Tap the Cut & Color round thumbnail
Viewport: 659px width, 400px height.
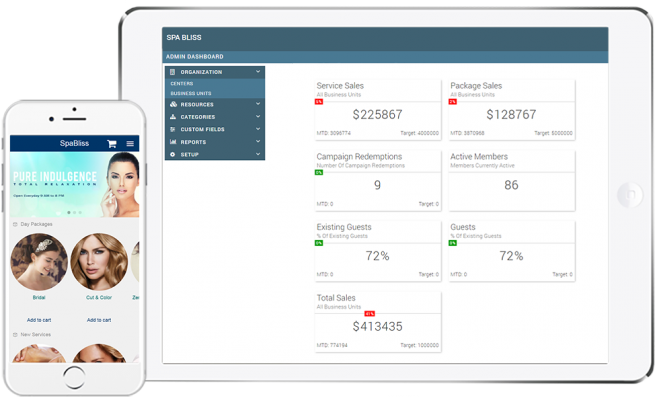tap(99, 262)
